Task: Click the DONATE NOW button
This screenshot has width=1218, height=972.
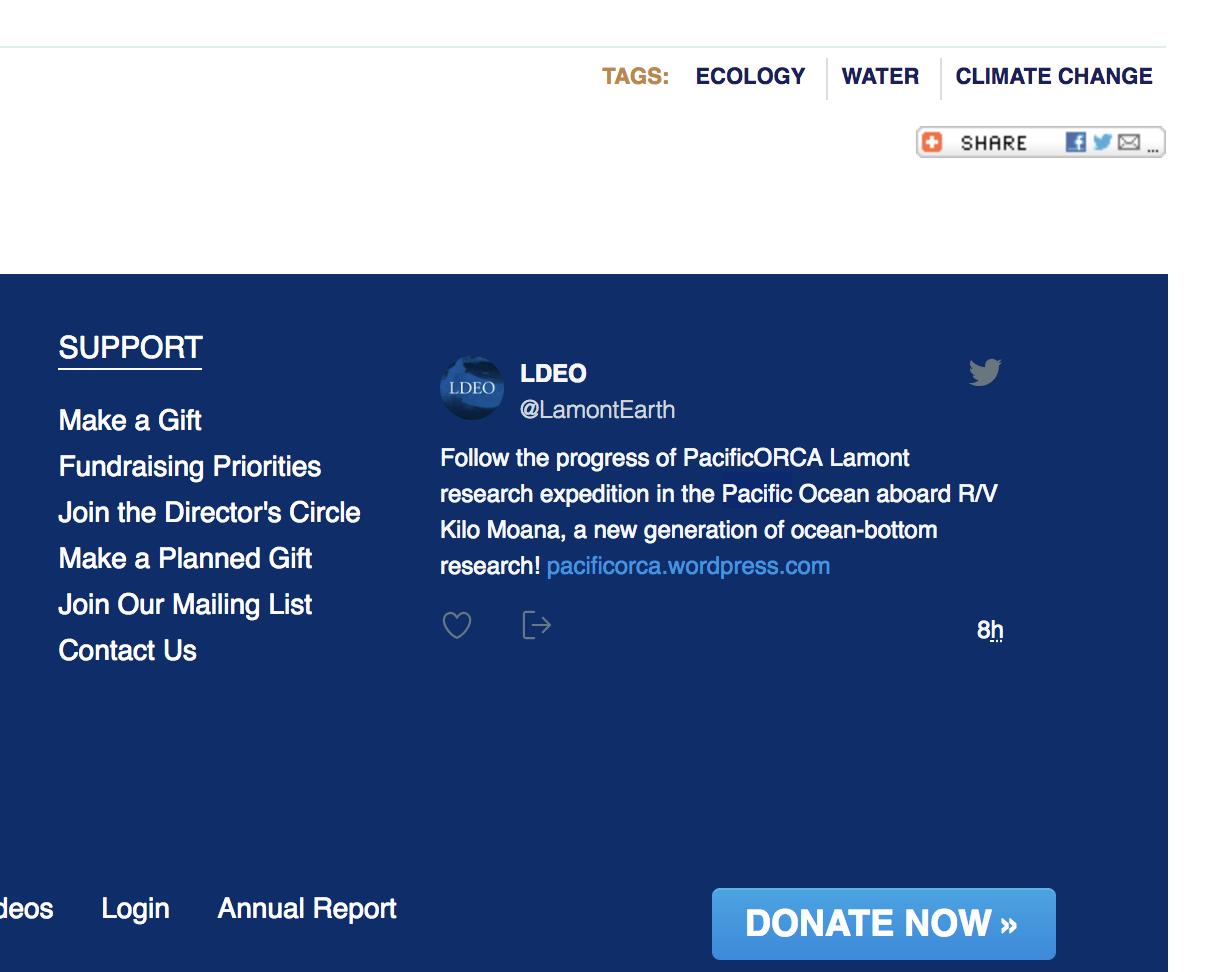Action: click(x=884, y=924)
